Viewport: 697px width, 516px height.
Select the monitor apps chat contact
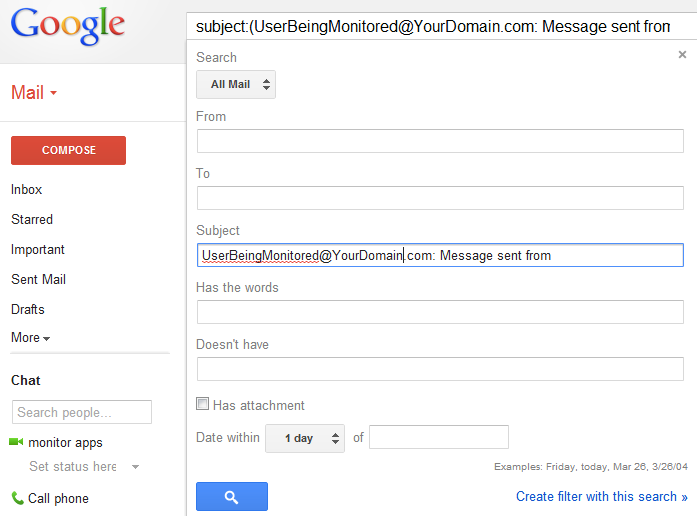pos(65,443)
